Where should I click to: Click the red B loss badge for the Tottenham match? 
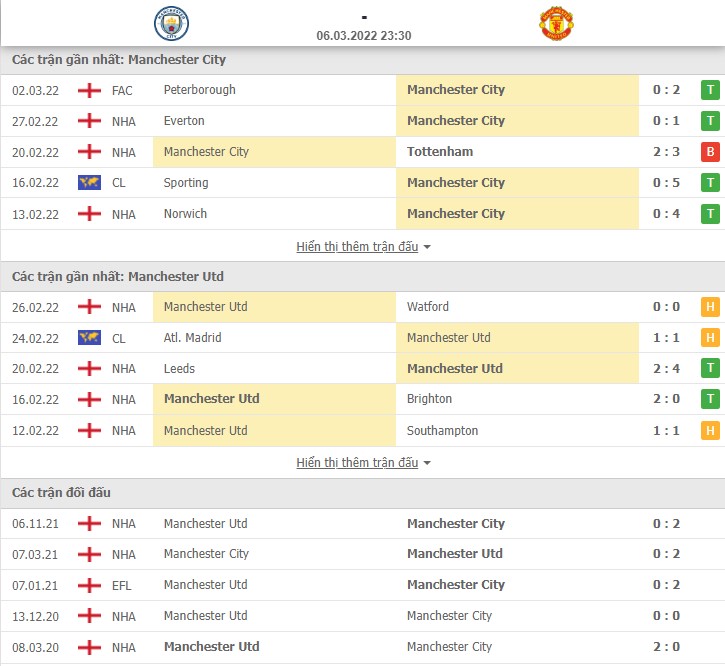click(710, 152)
